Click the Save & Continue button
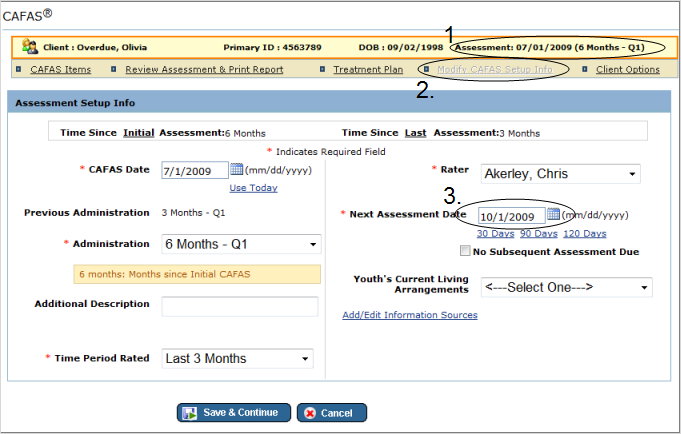The height and width of the screenshot is (434, 681). click(234, 413)
